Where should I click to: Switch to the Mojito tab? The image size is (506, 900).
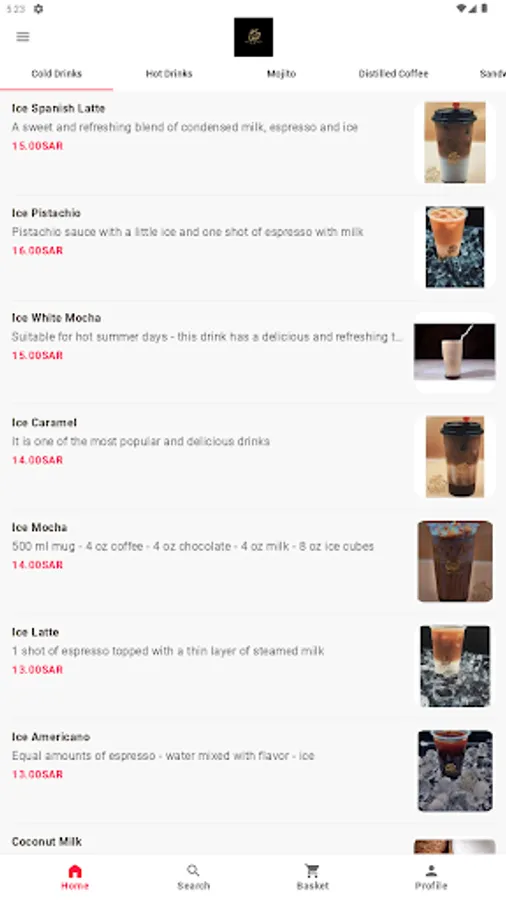click(281, 73)
